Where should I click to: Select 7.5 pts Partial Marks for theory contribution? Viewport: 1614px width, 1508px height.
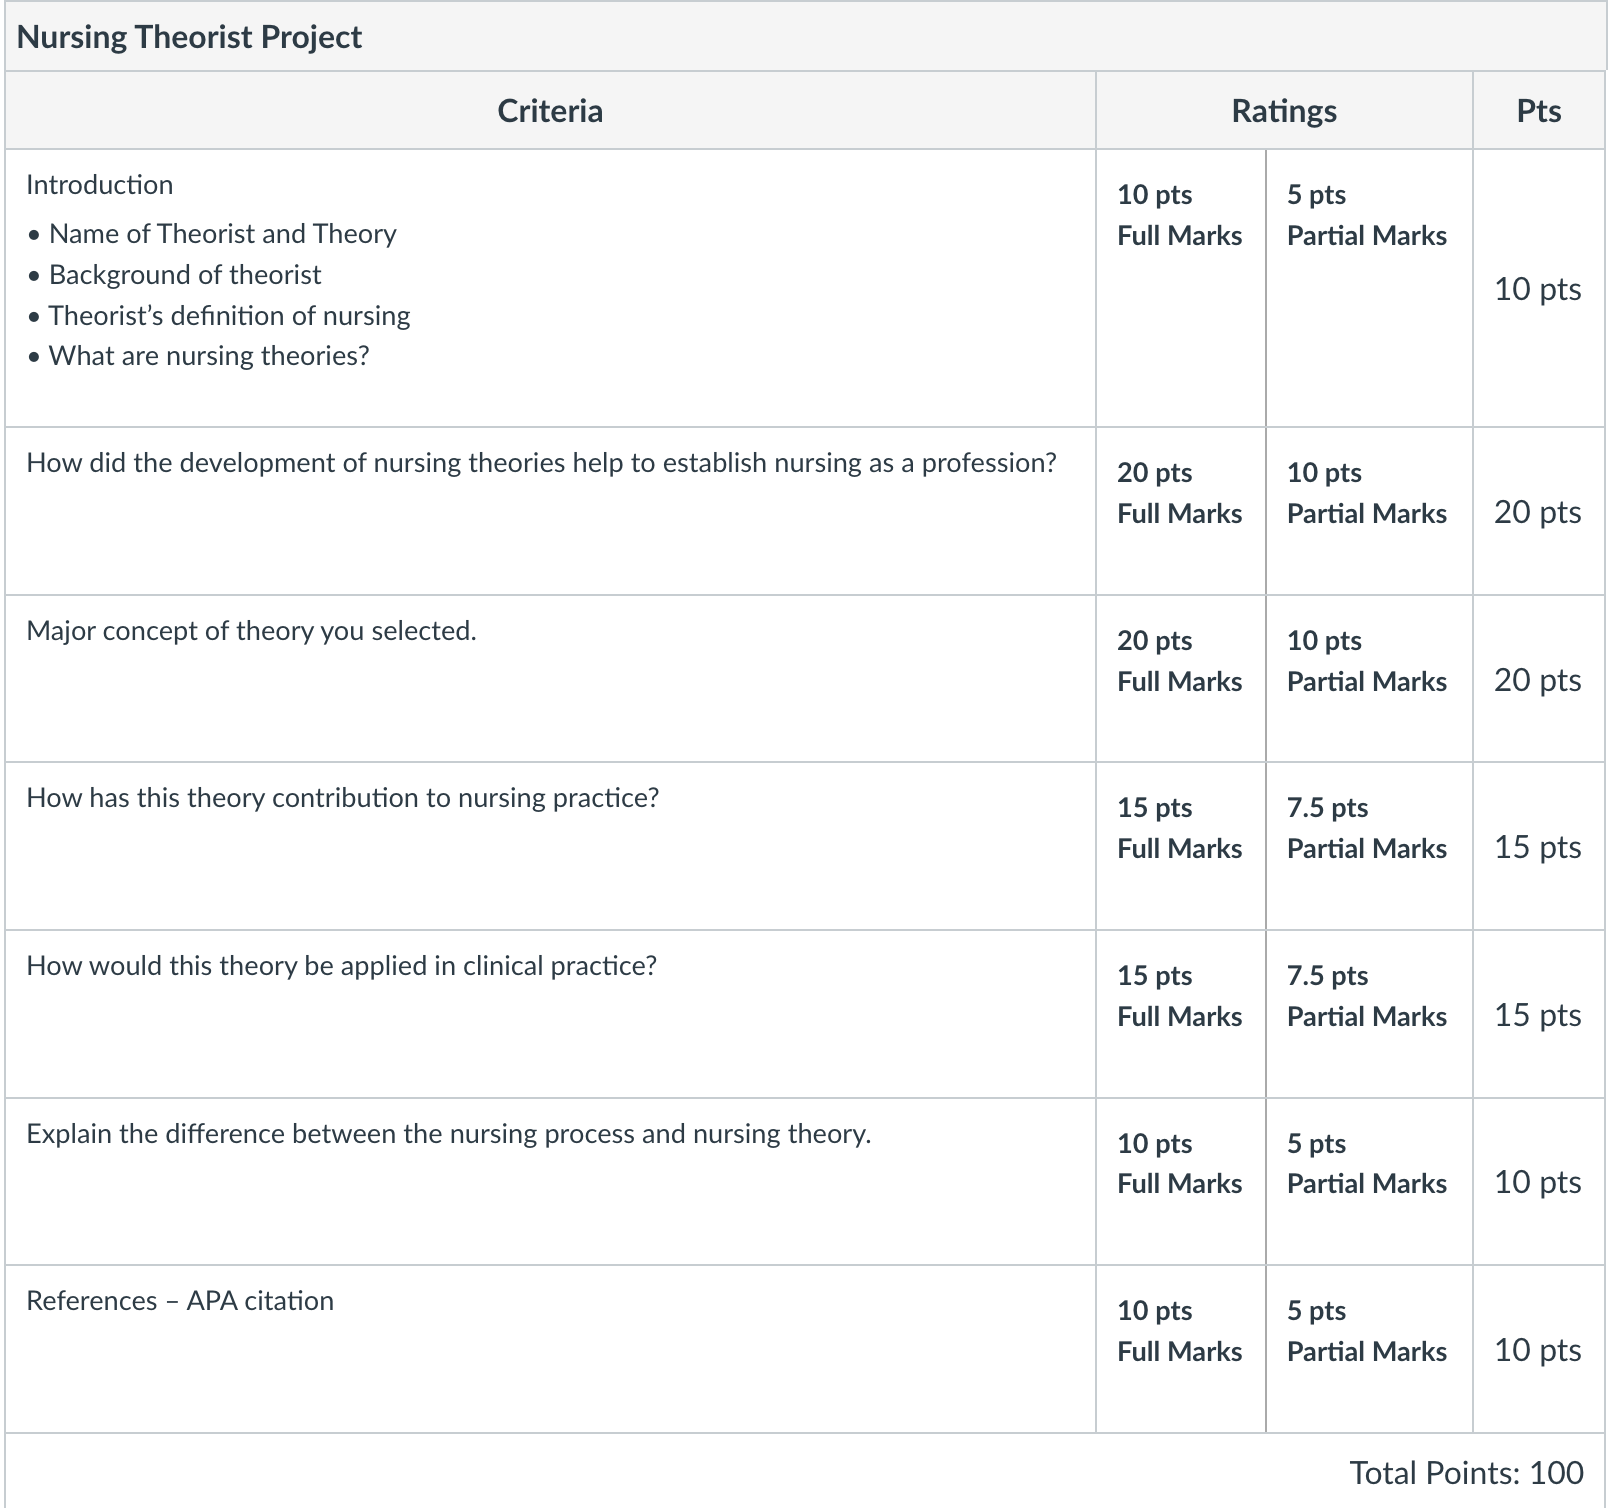tap(1368, 846)
